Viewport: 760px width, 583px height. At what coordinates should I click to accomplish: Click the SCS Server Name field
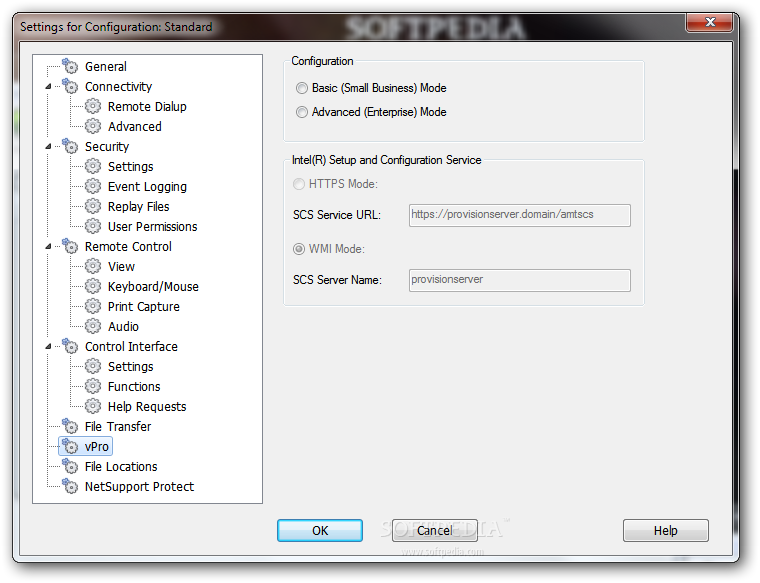point(520,280)
